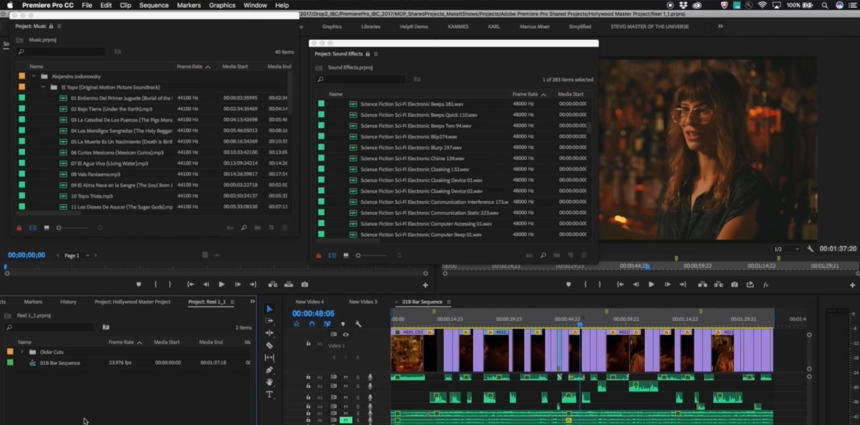The height and width of the screenshot is (425, 860).
Task: Create new bin in Reel 1_1 search row
Action: tap(106, 327)
